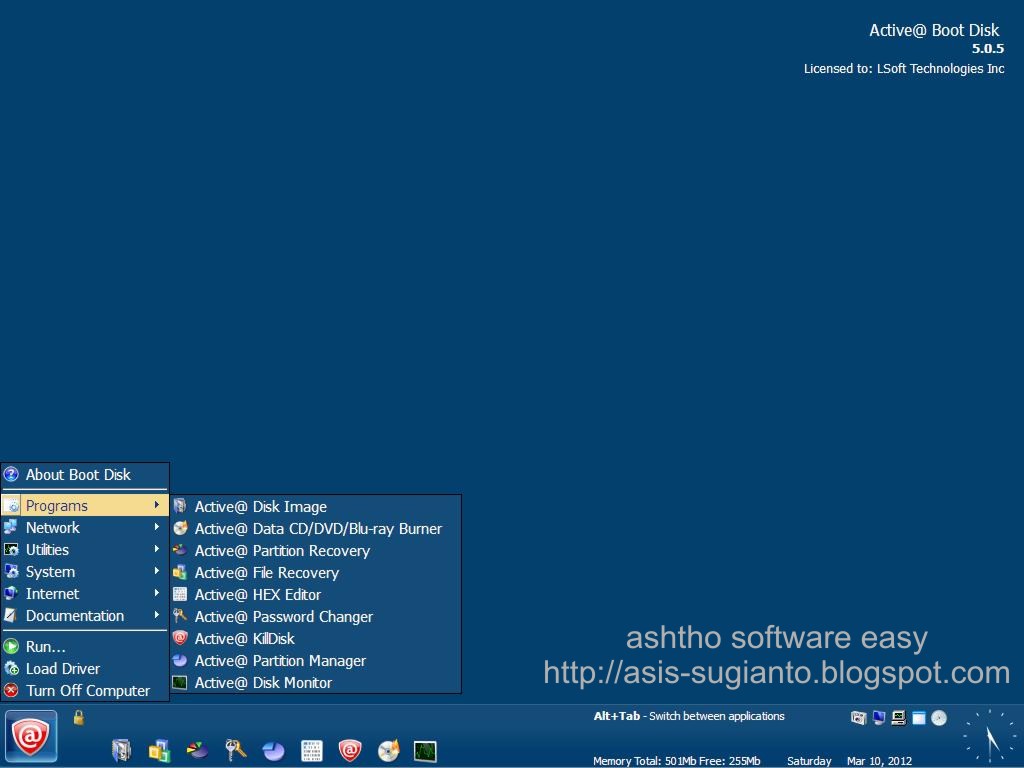Image resolution: width=1024 pixels, height=768 pixels.
Task: Open Disk Monitor green graph icon in taskbar
Action: 425,751
